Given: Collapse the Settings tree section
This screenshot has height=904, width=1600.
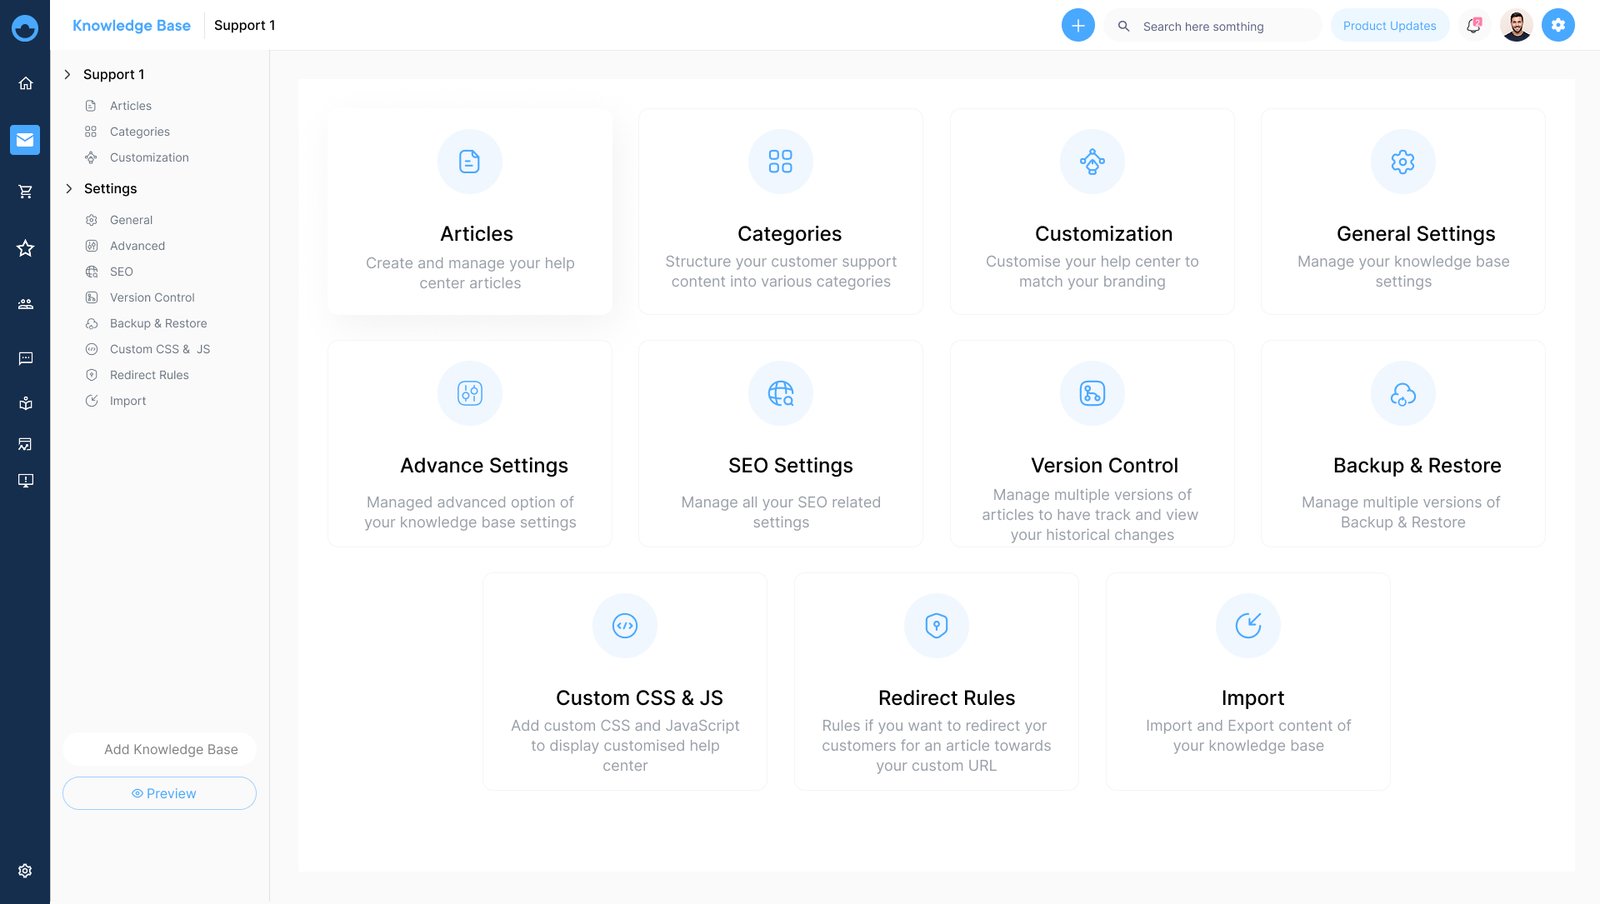Looking at the screenshot, I should 68,188.
